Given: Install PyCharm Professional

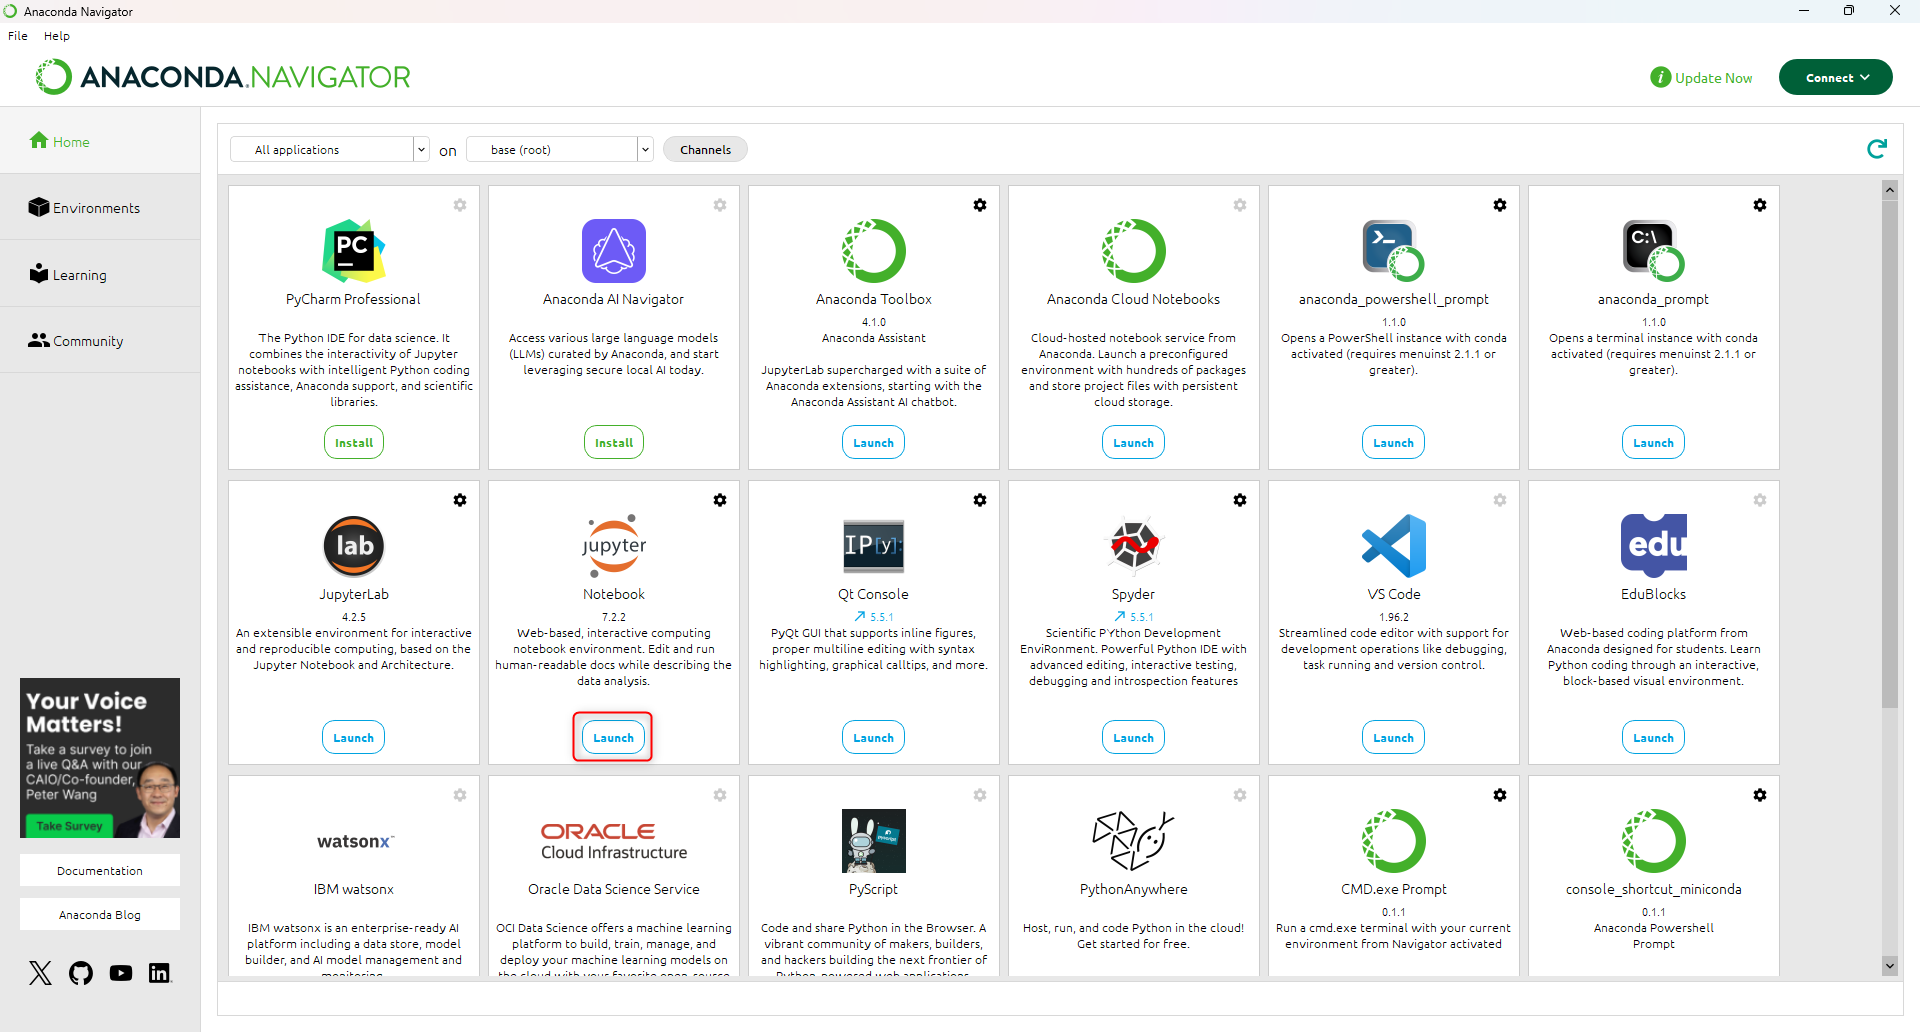Looking at the screenshot, I should point(354,442).
